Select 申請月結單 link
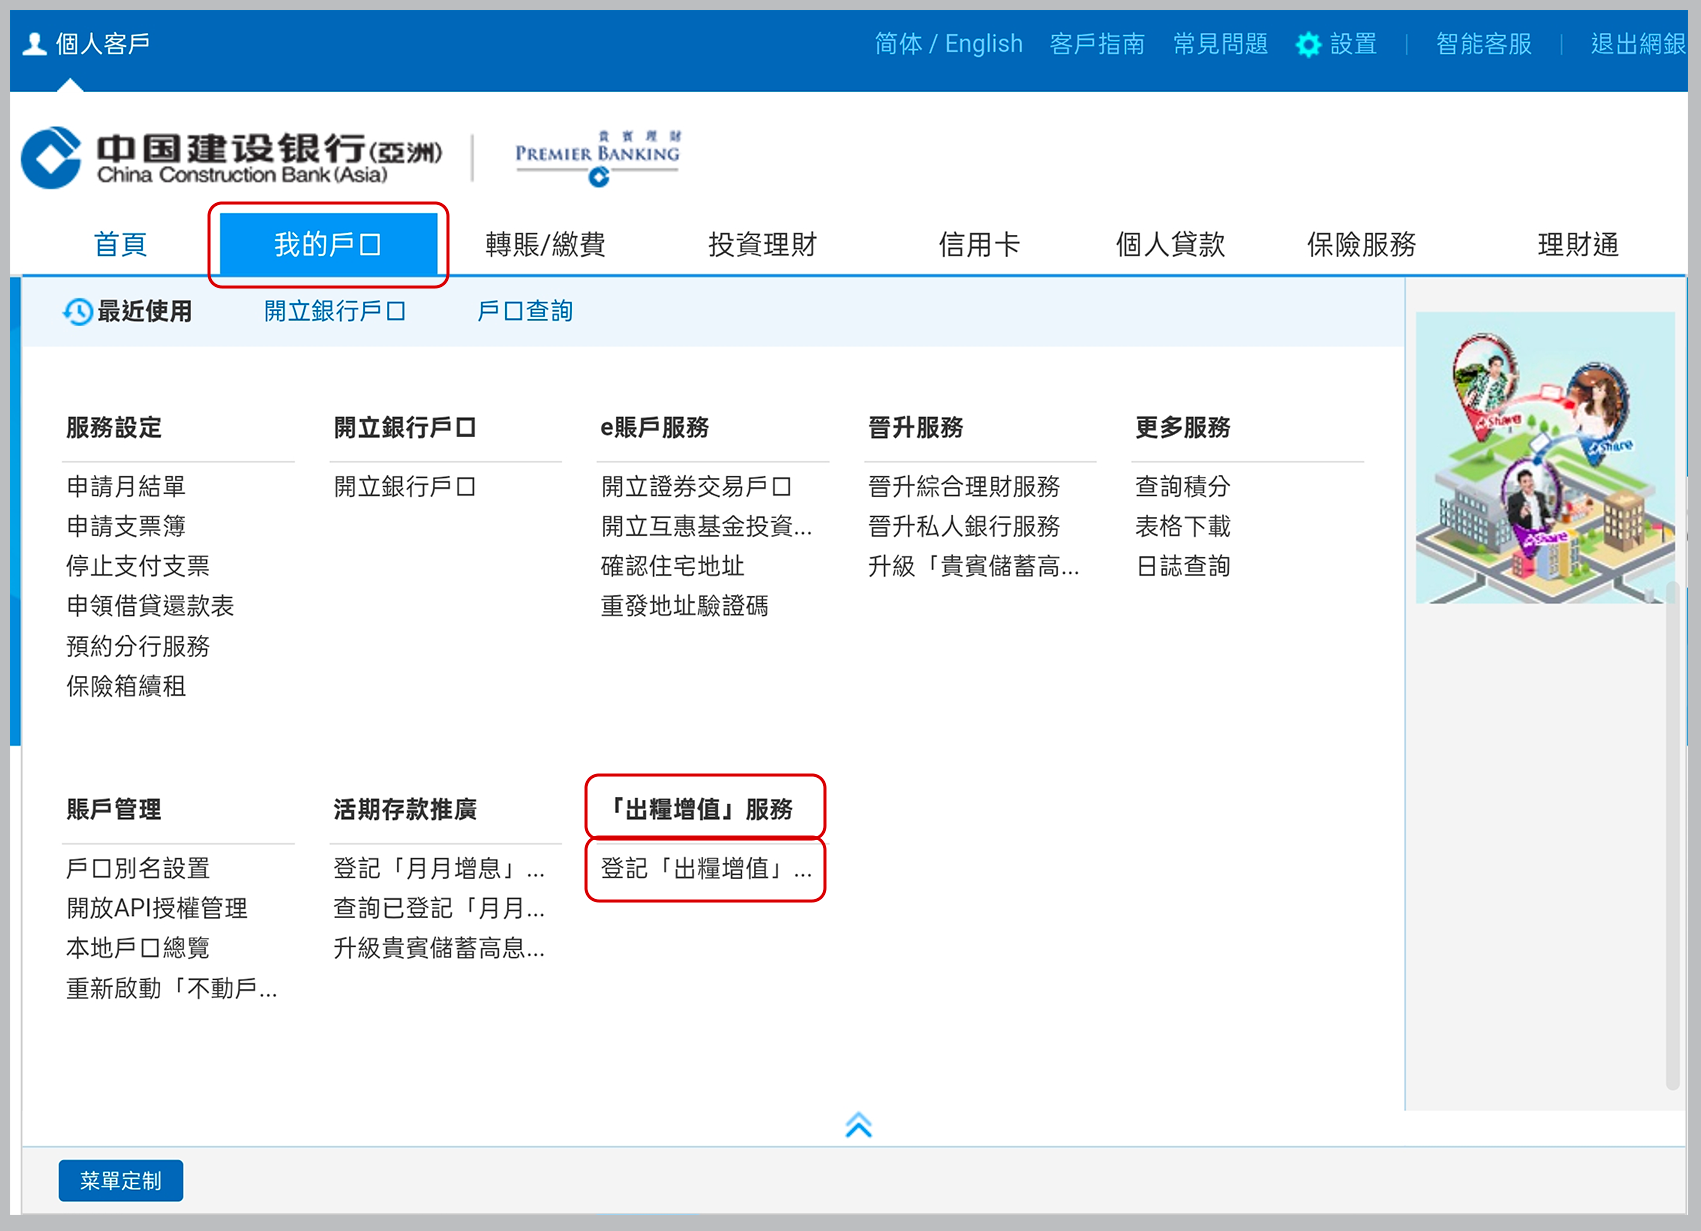 pos(126,487)
